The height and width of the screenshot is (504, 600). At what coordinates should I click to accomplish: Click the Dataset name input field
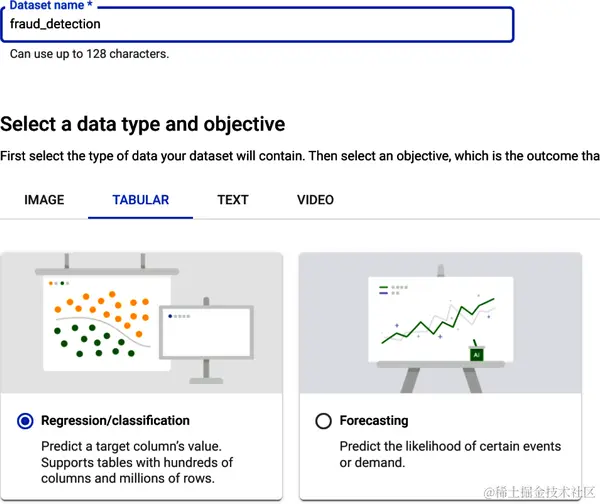tap(258, 24)
